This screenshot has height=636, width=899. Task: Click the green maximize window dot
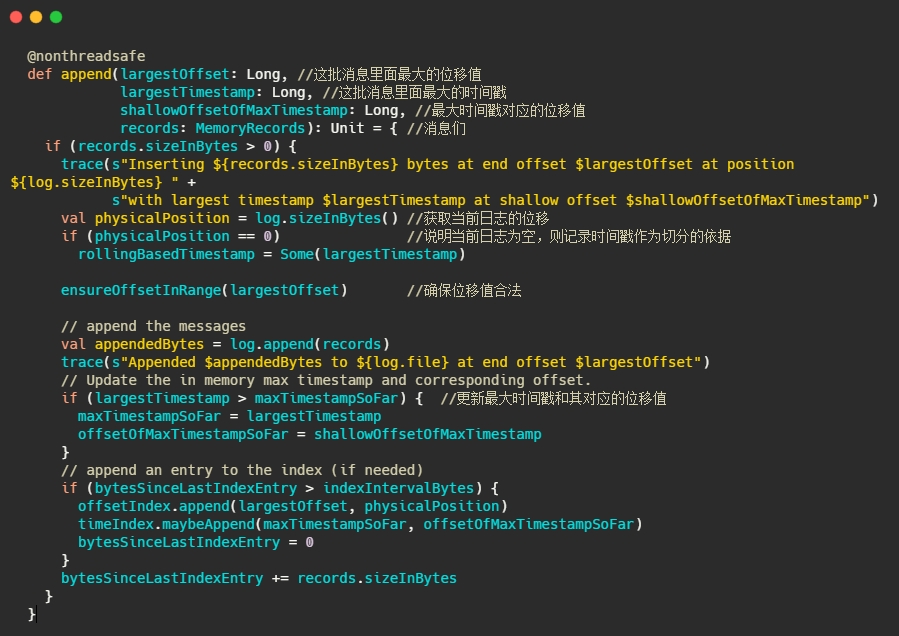point(56,17)
